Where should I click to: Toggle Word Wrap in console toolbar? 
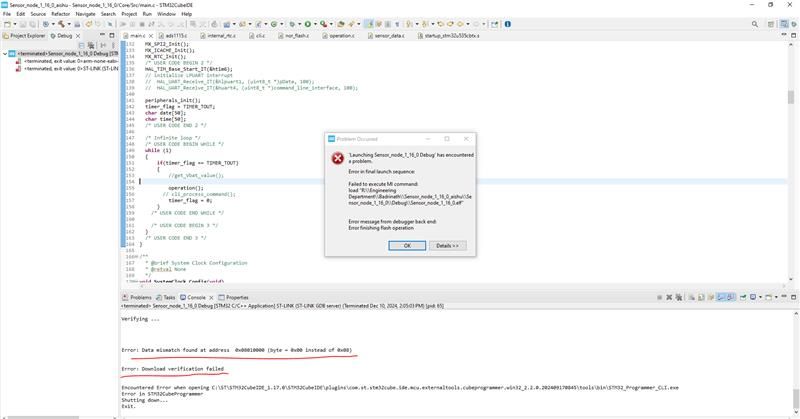711,297
